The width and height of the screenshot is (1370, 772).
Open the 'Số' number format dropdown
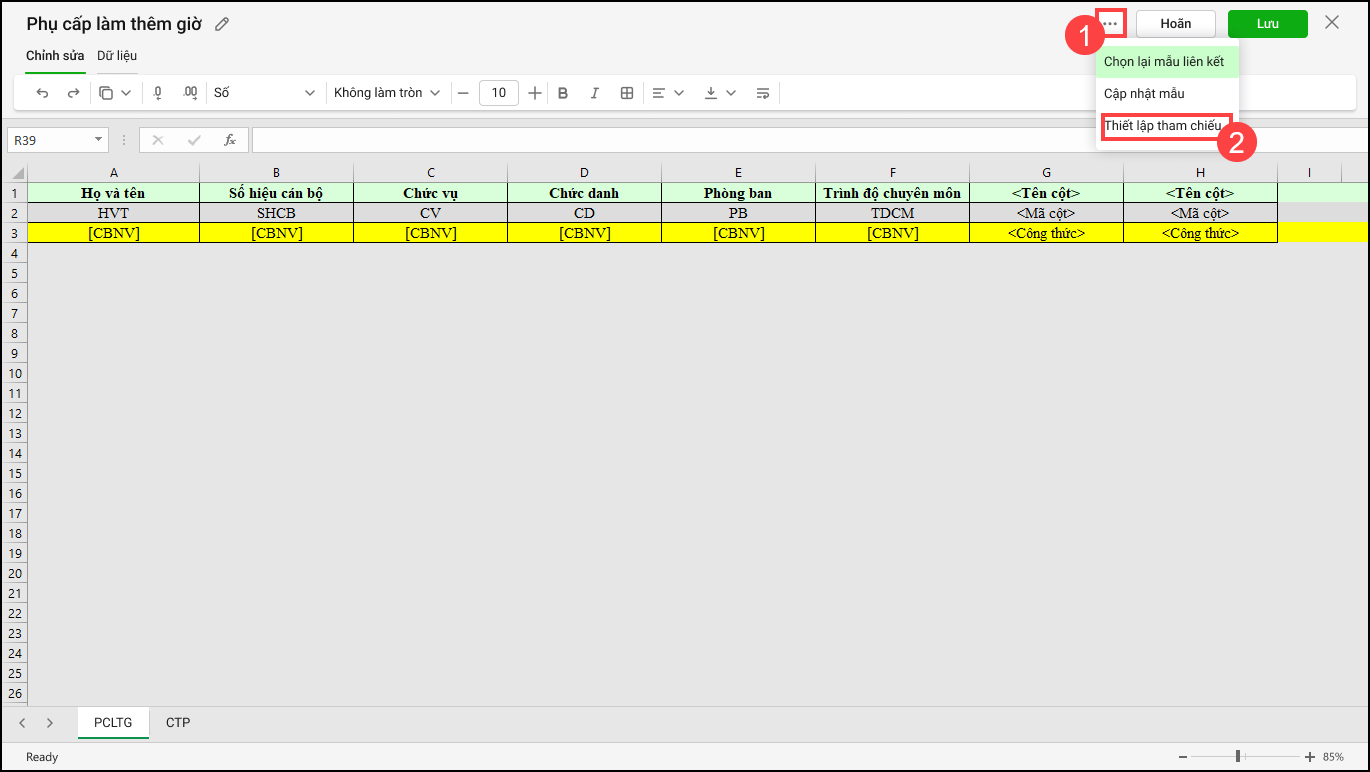pyautogui.click(x=264, y=93)
